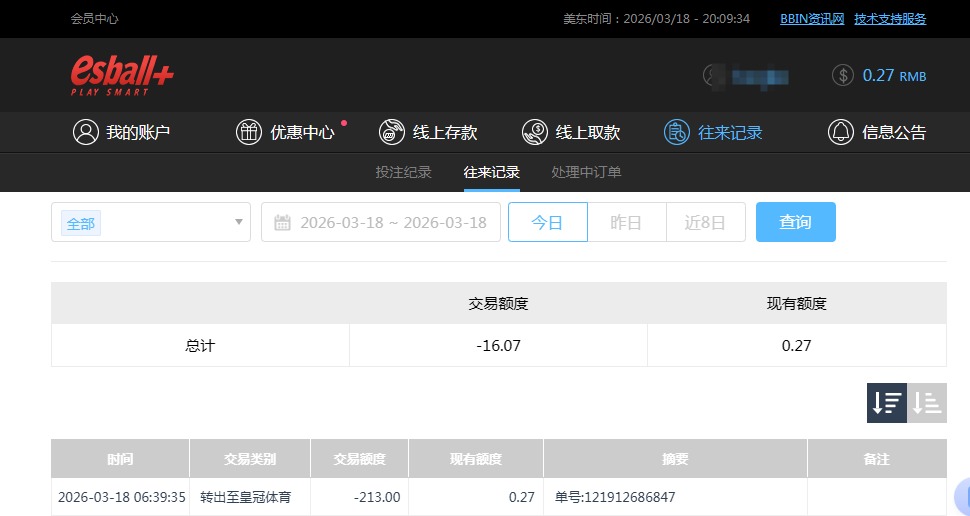Click the 总计 row label

(200, 345)
